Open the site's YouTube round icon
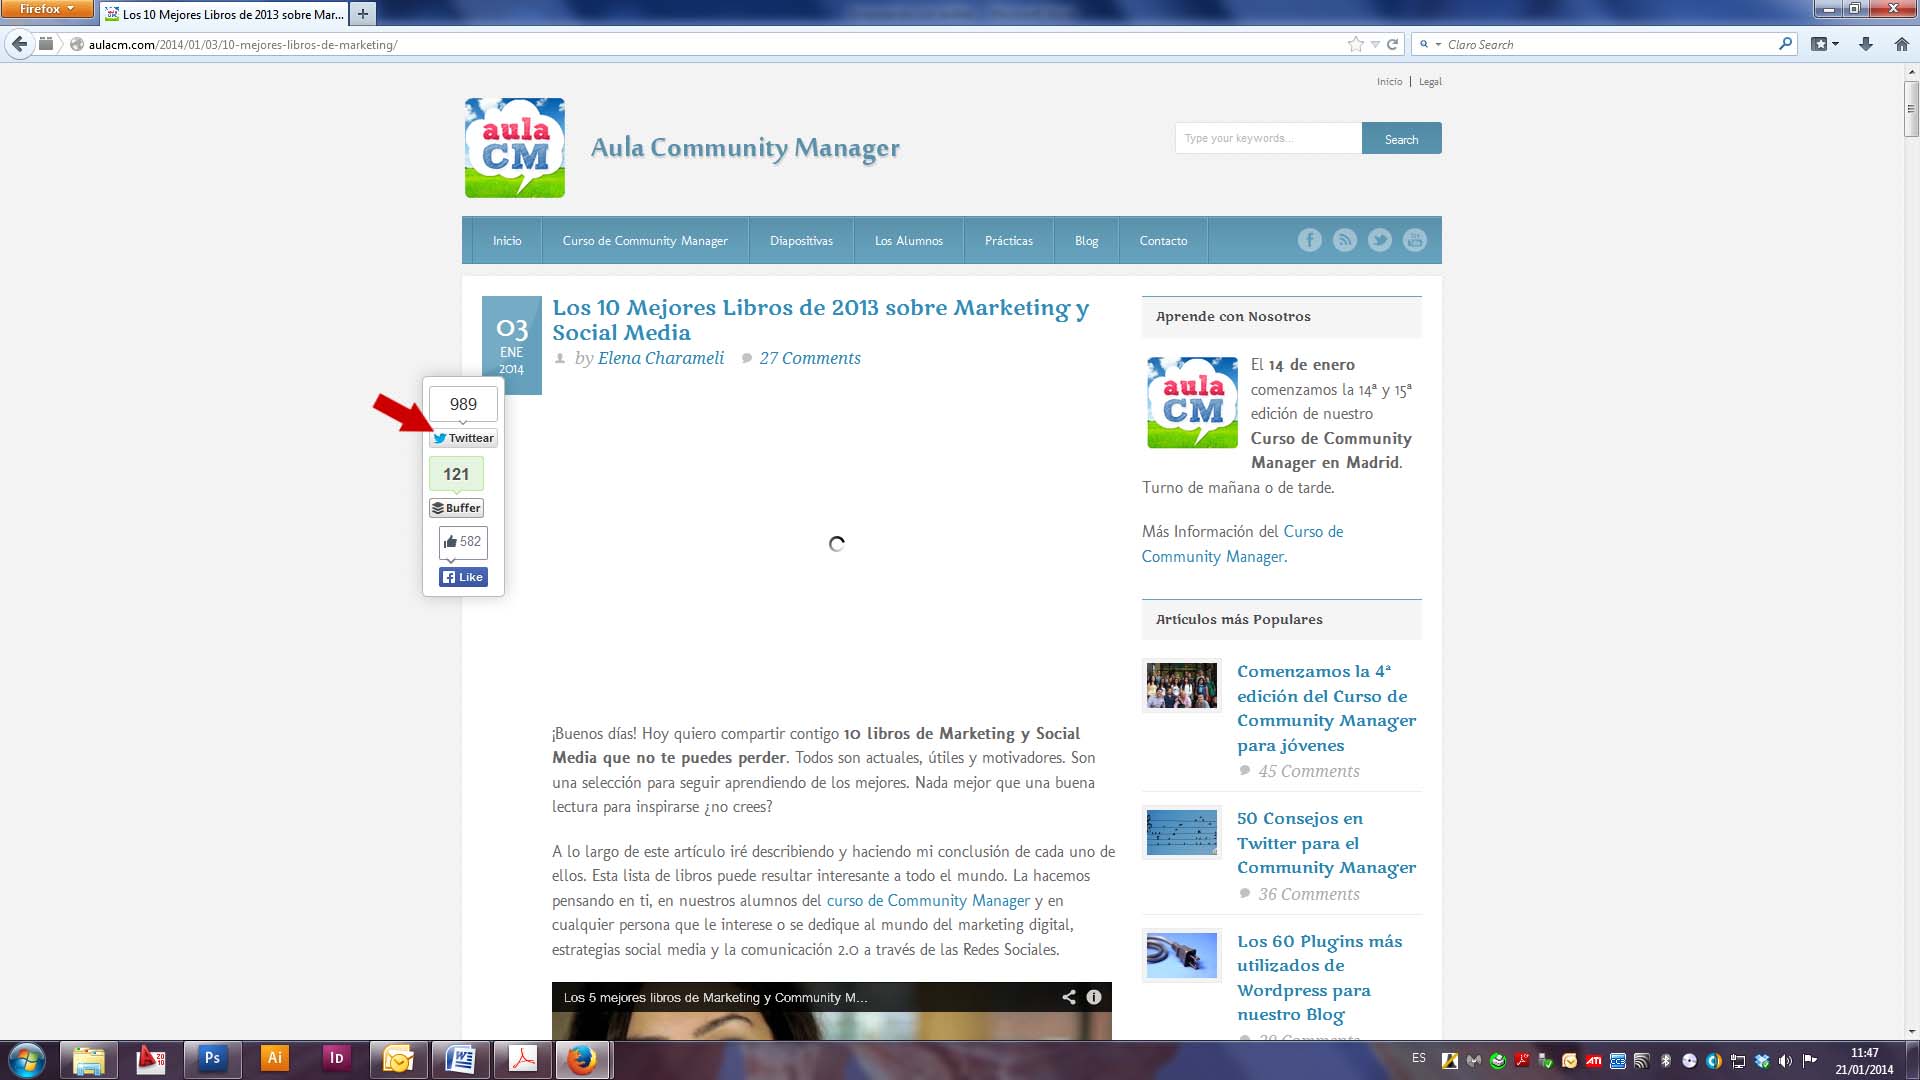 click(x=1414, y=240)
